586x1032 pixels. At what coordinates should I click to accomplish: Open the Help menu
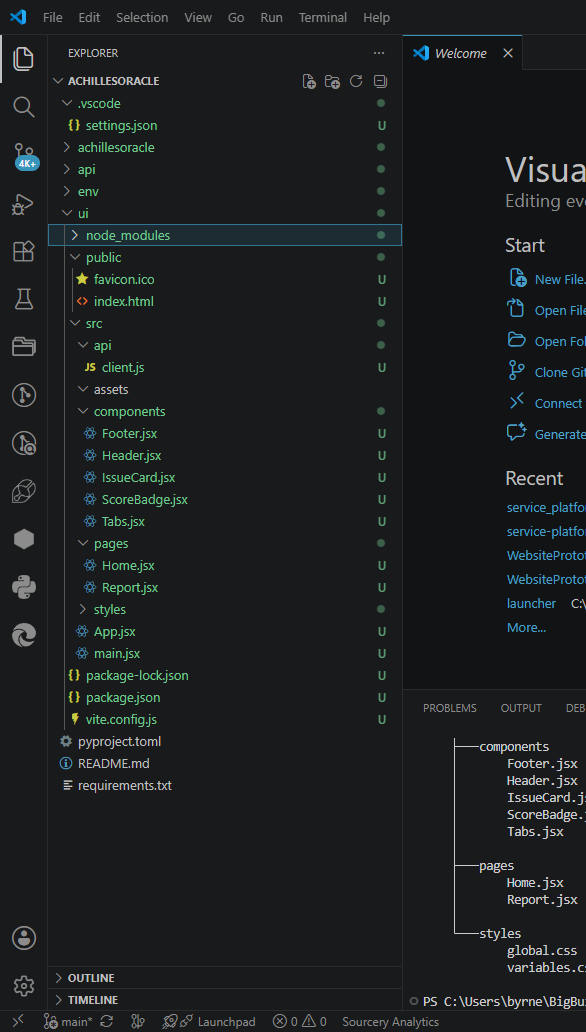click(x=377, y=18)
